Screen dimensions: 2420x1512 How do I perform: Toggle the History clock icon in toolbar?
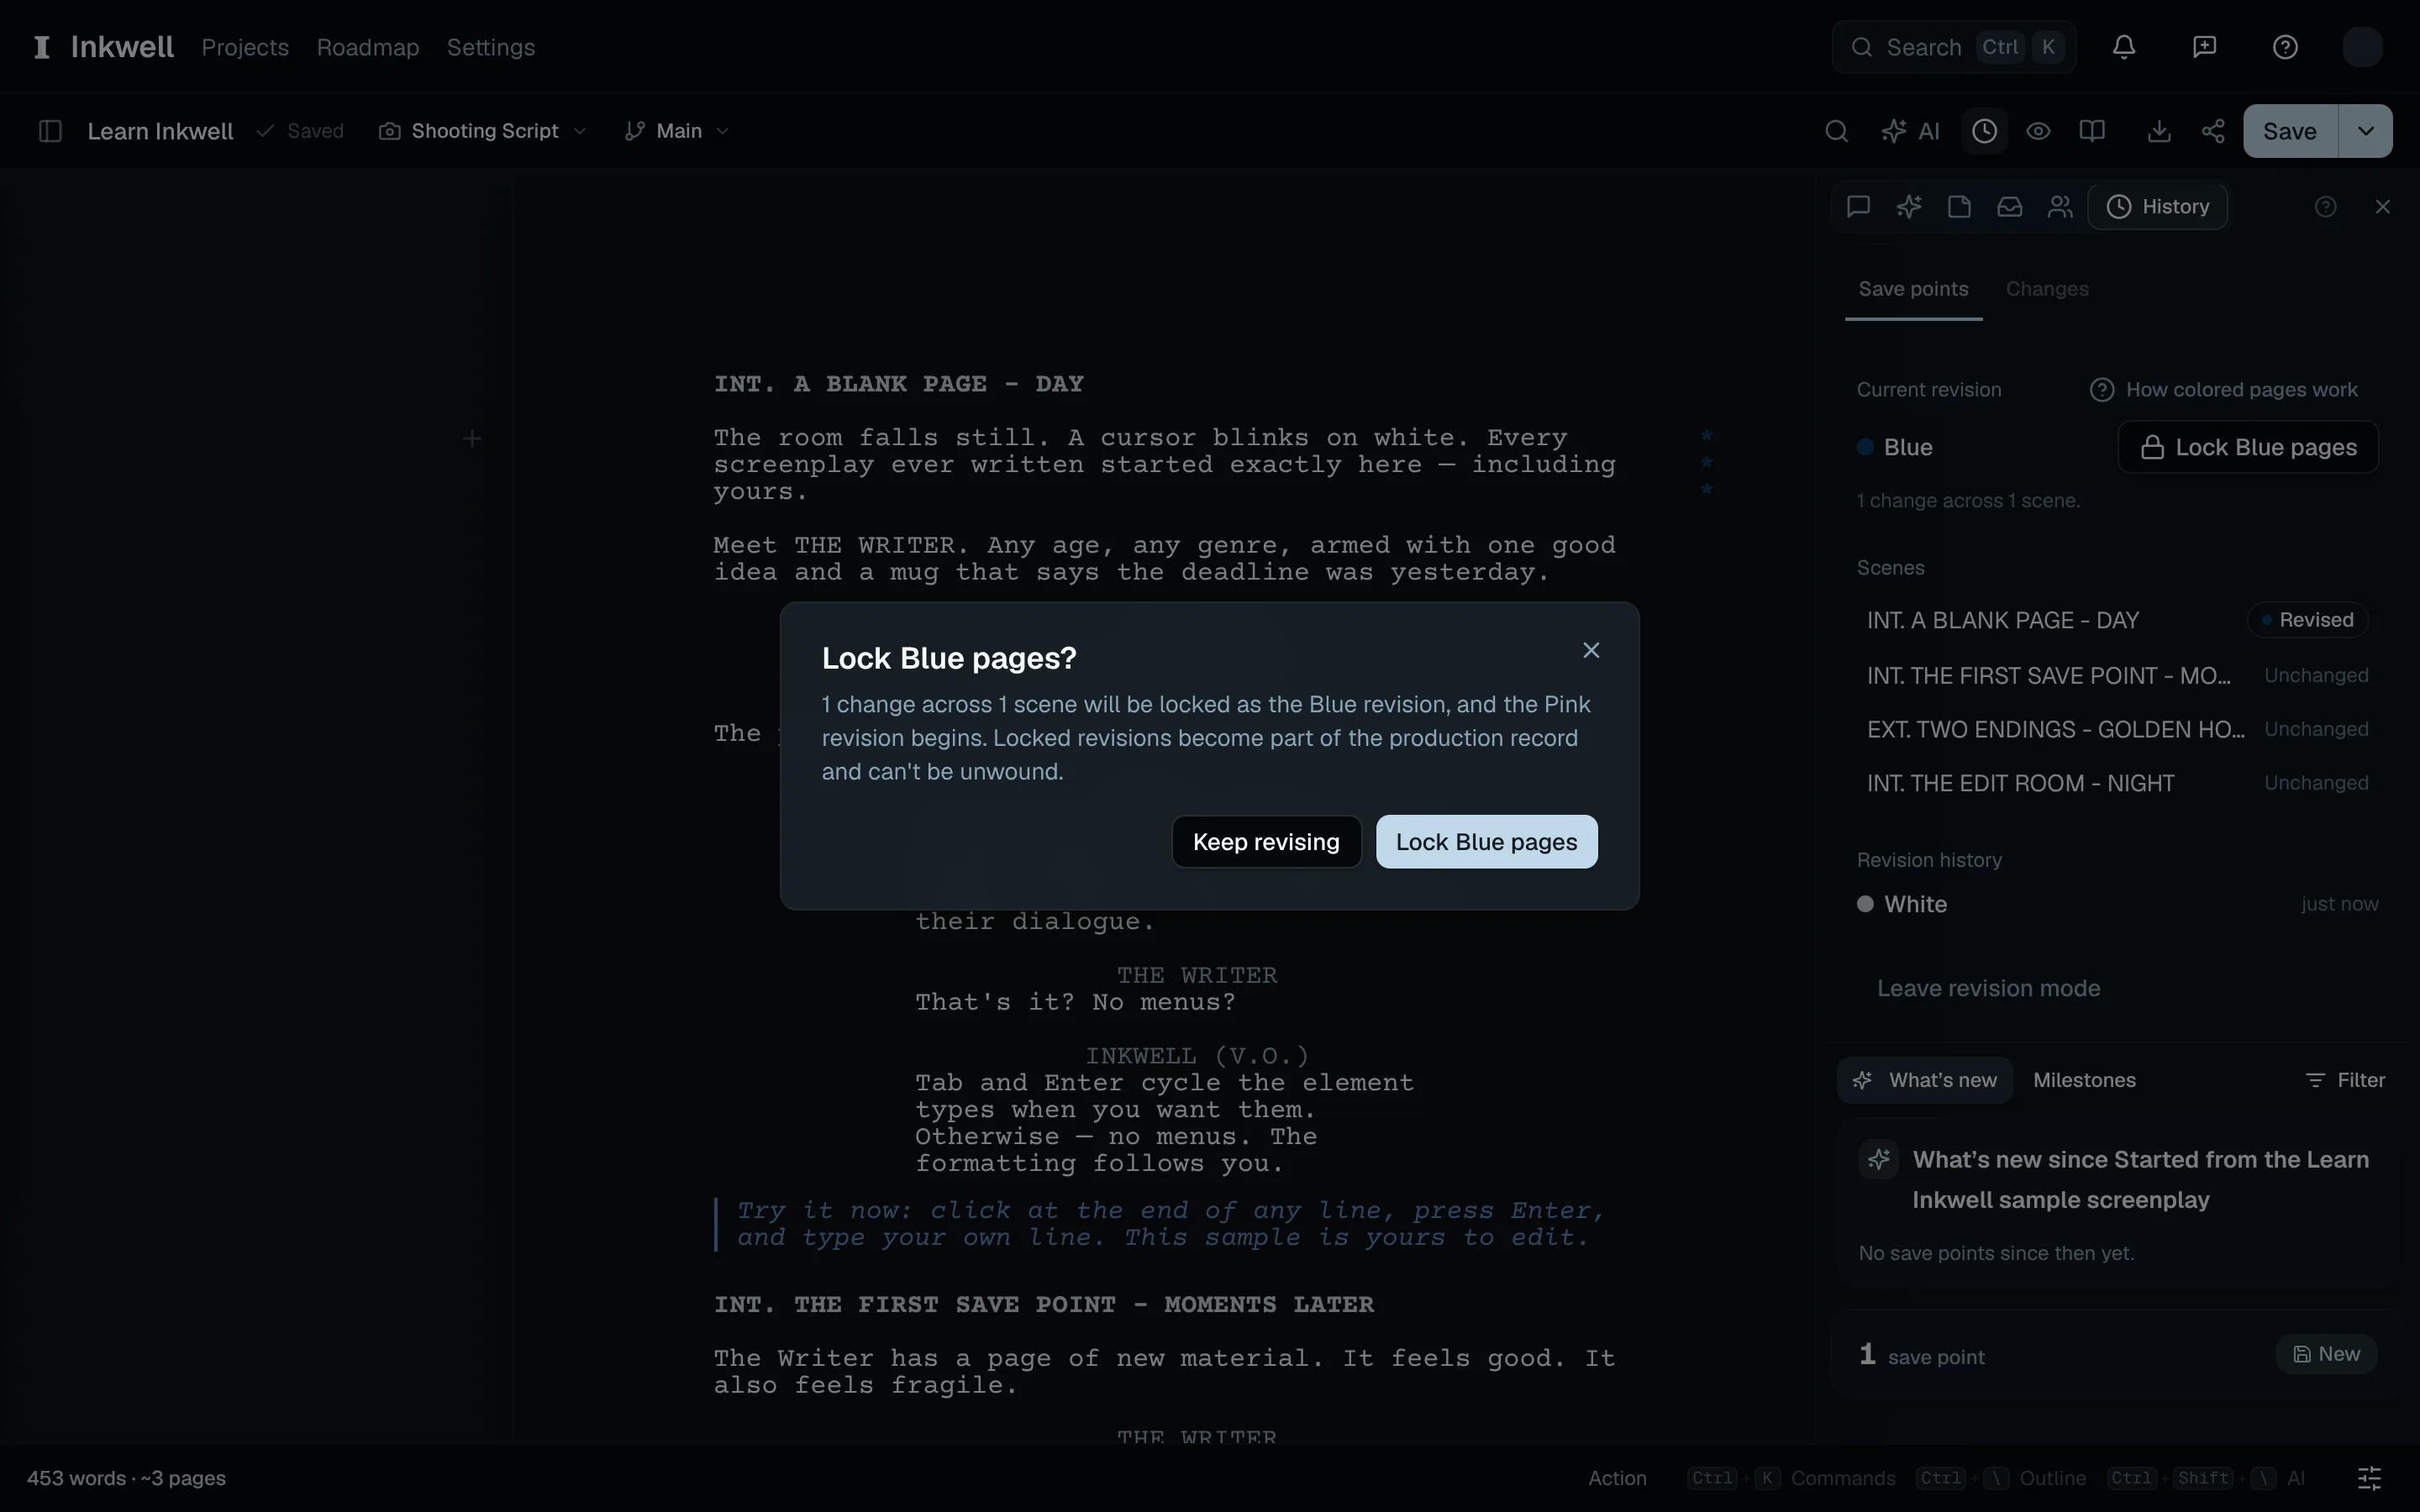tap(1985, 131)
